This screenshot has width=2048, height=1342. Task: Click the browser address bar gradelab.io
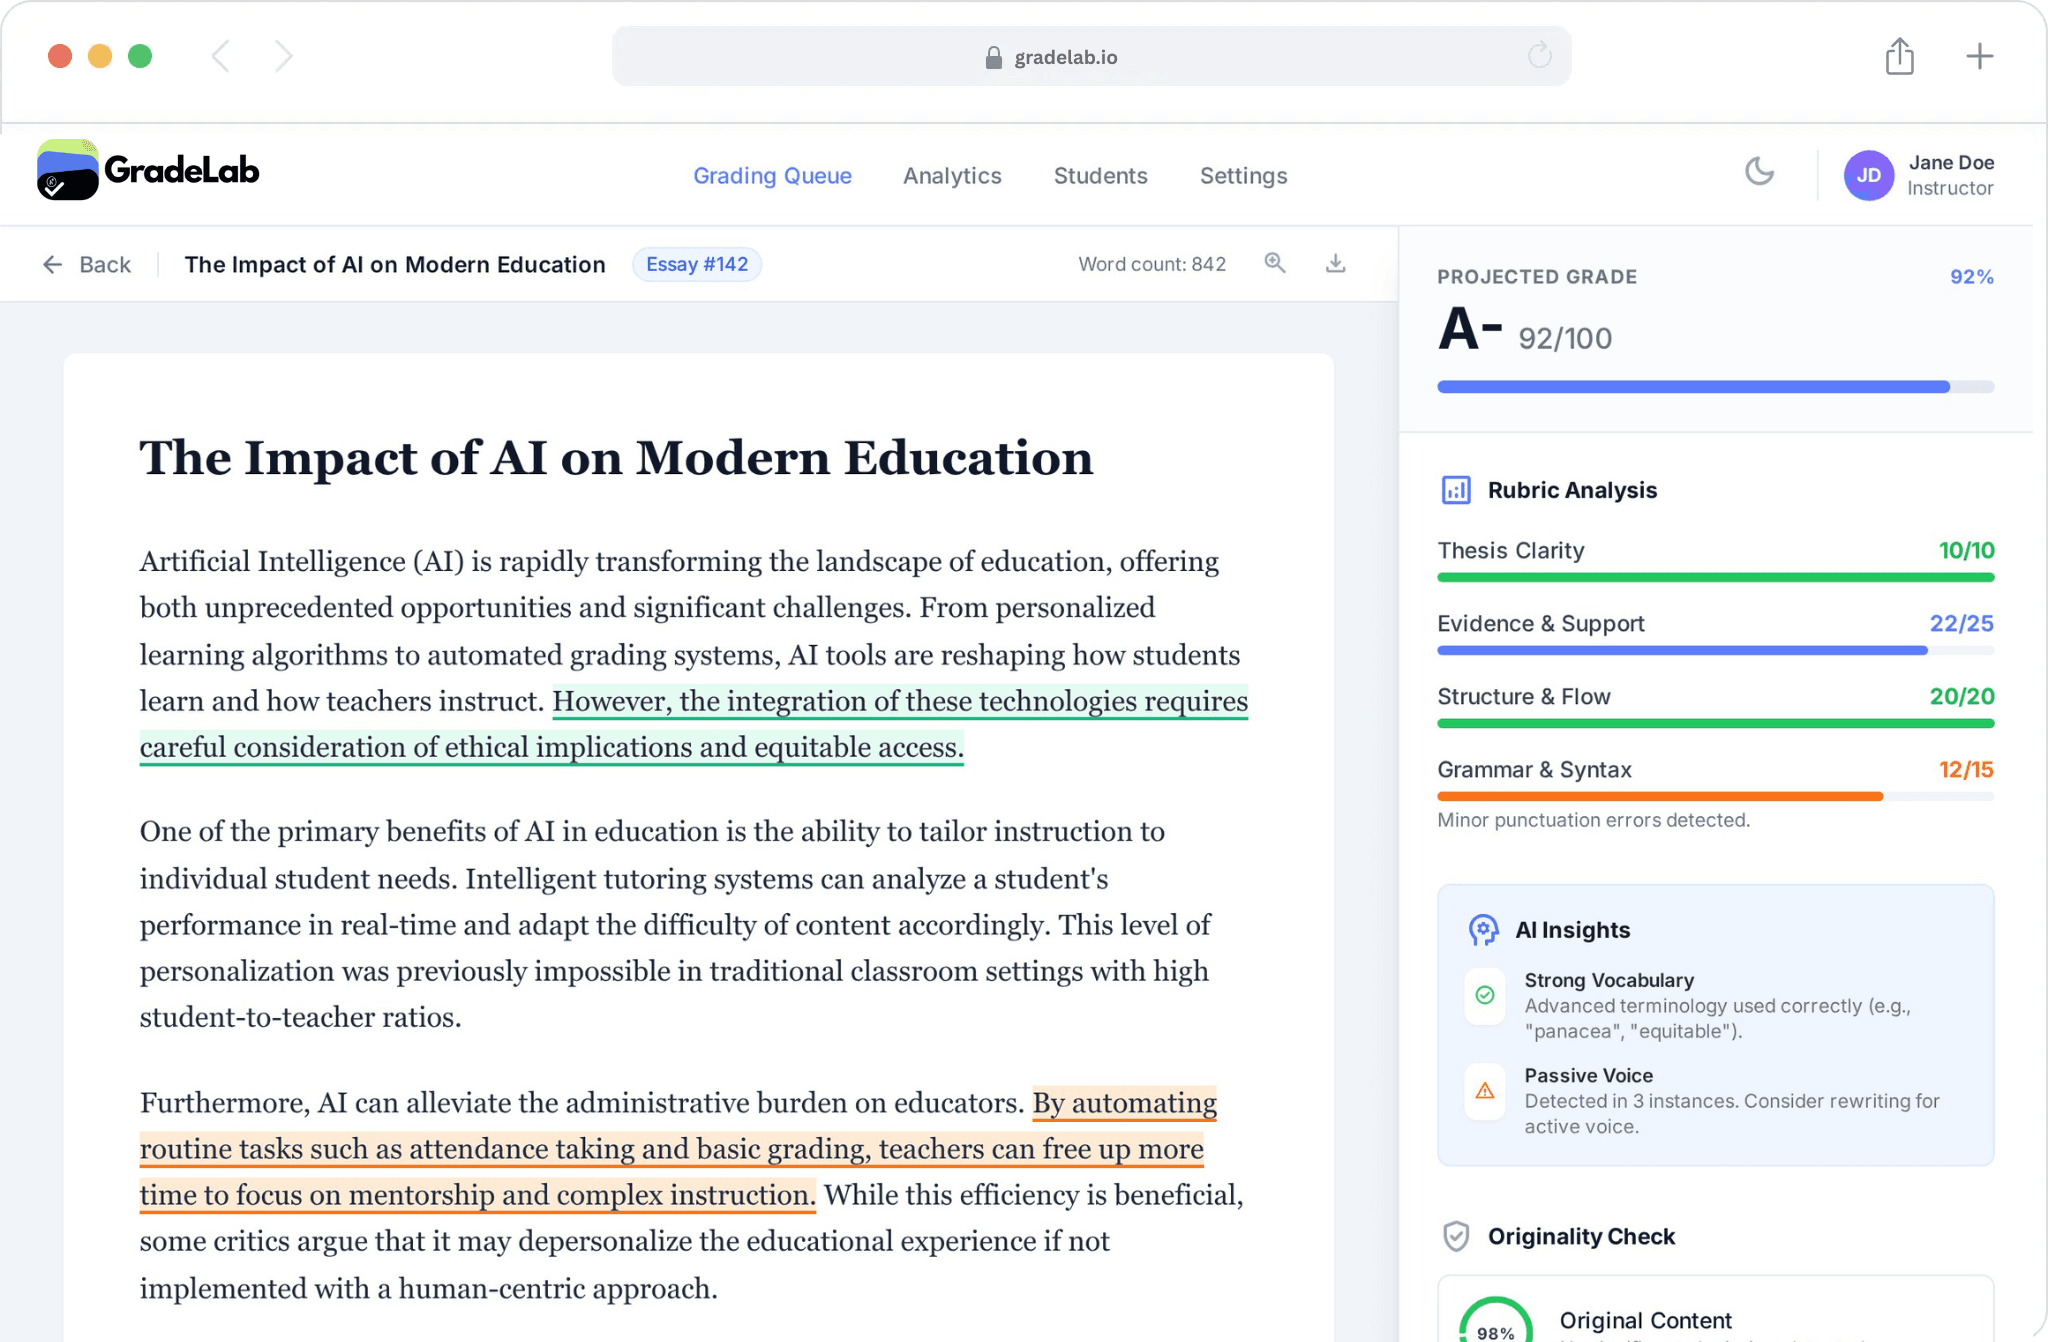(1091, 57)
